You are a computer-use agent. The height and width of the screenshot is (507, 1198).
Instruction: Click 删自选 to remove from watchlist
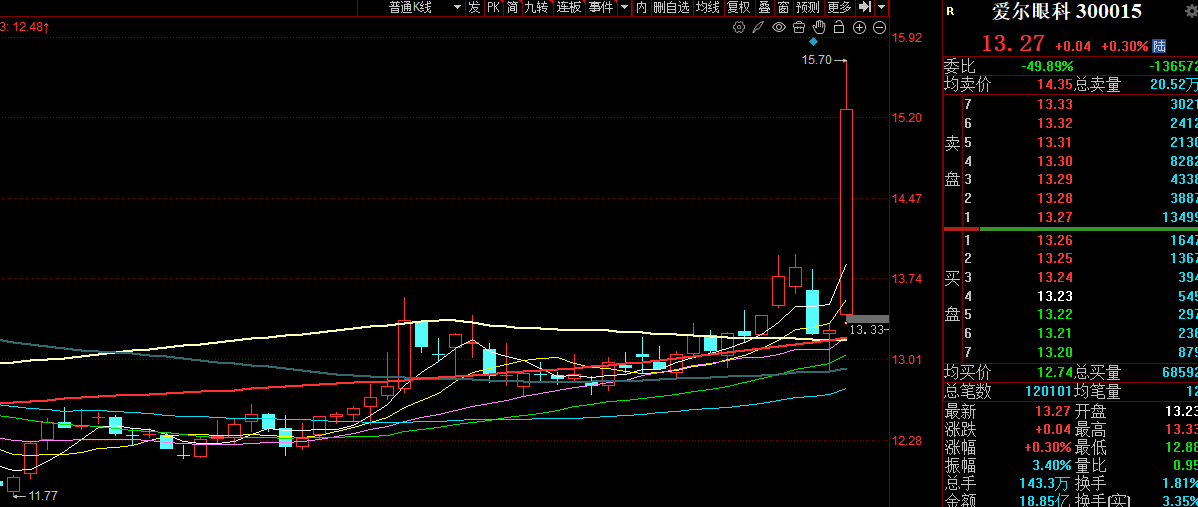point(672,8)
